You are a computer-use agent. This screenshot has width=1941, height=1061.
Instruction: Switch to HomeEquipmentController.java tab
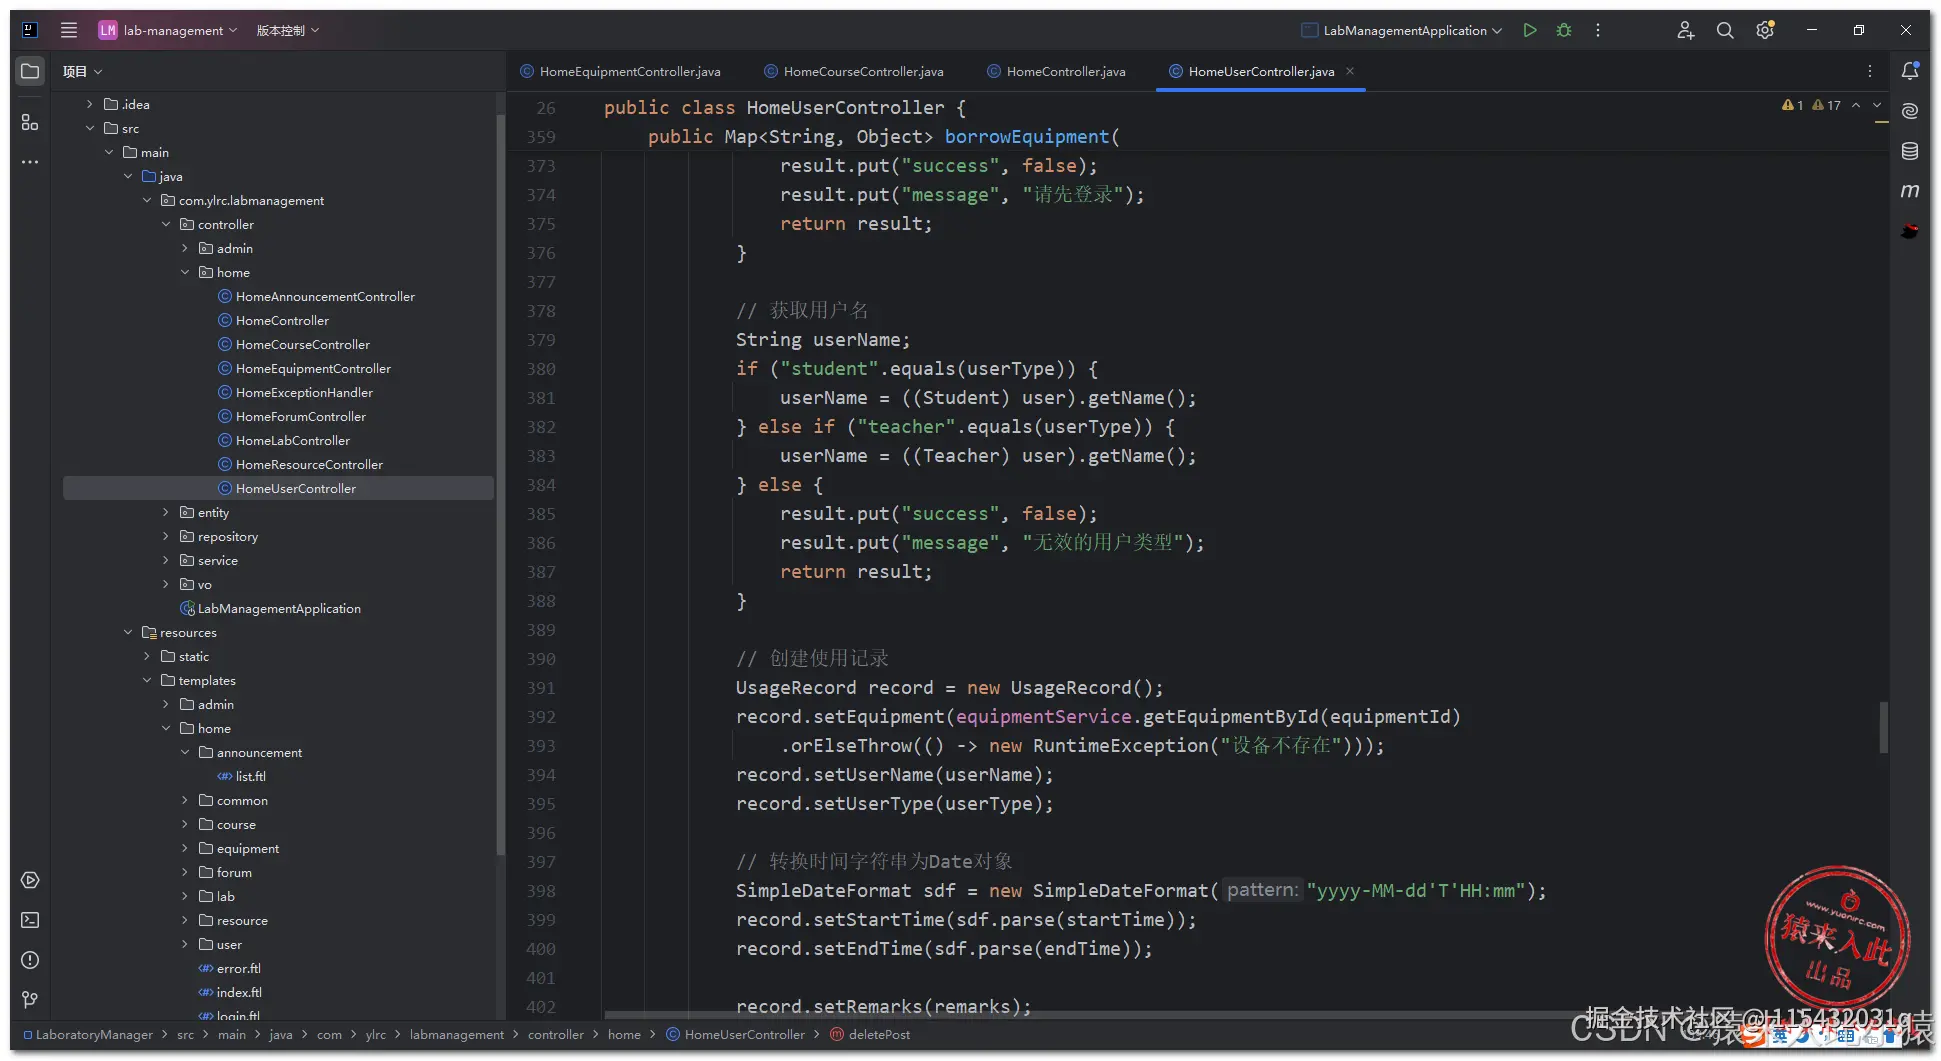[x=621, y=71]
